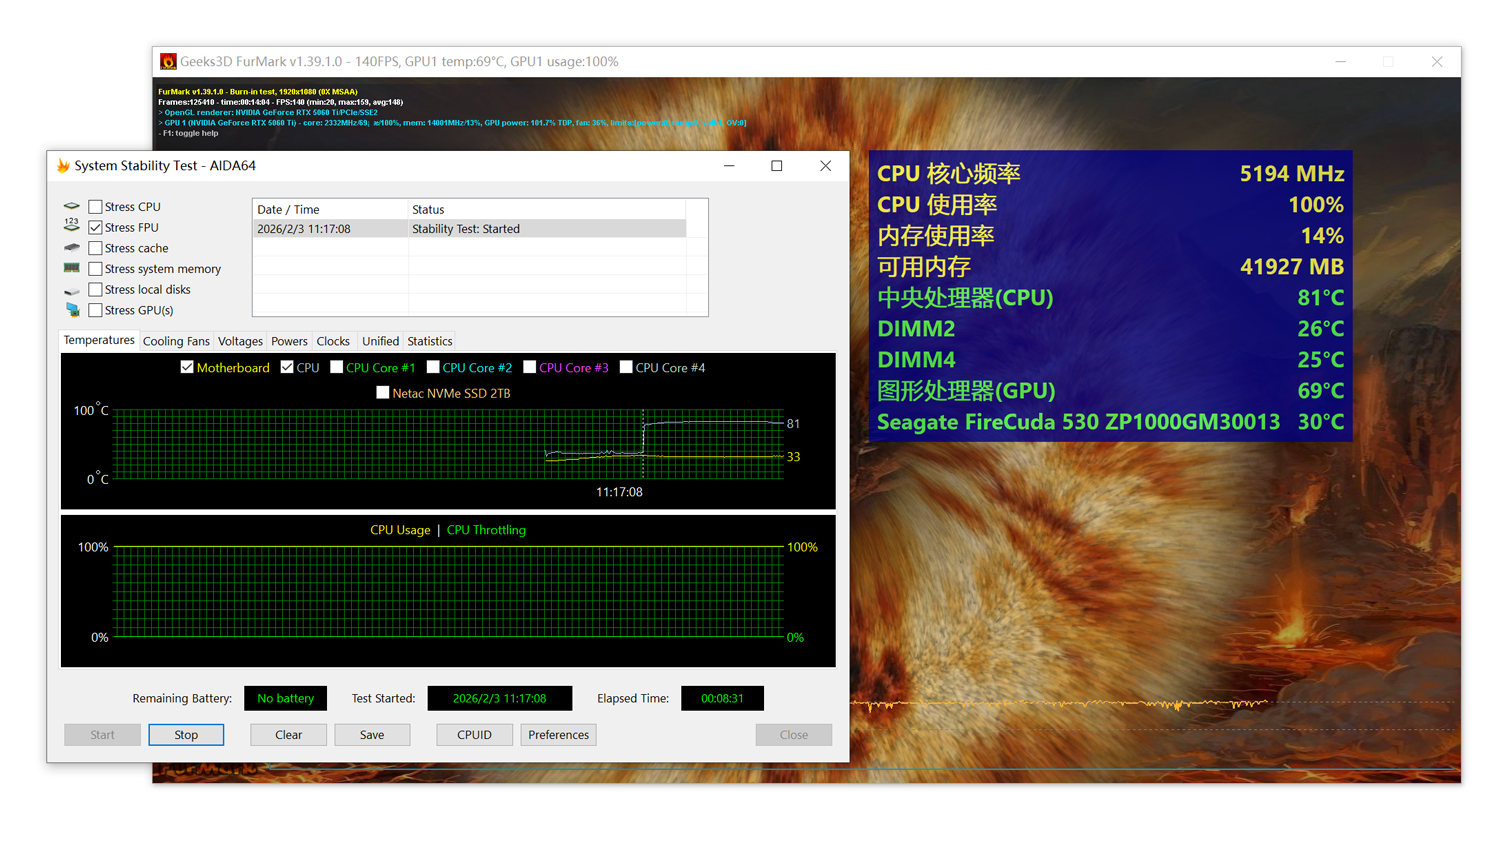
Task: Stop the stability test
Action: pos(186,735)
